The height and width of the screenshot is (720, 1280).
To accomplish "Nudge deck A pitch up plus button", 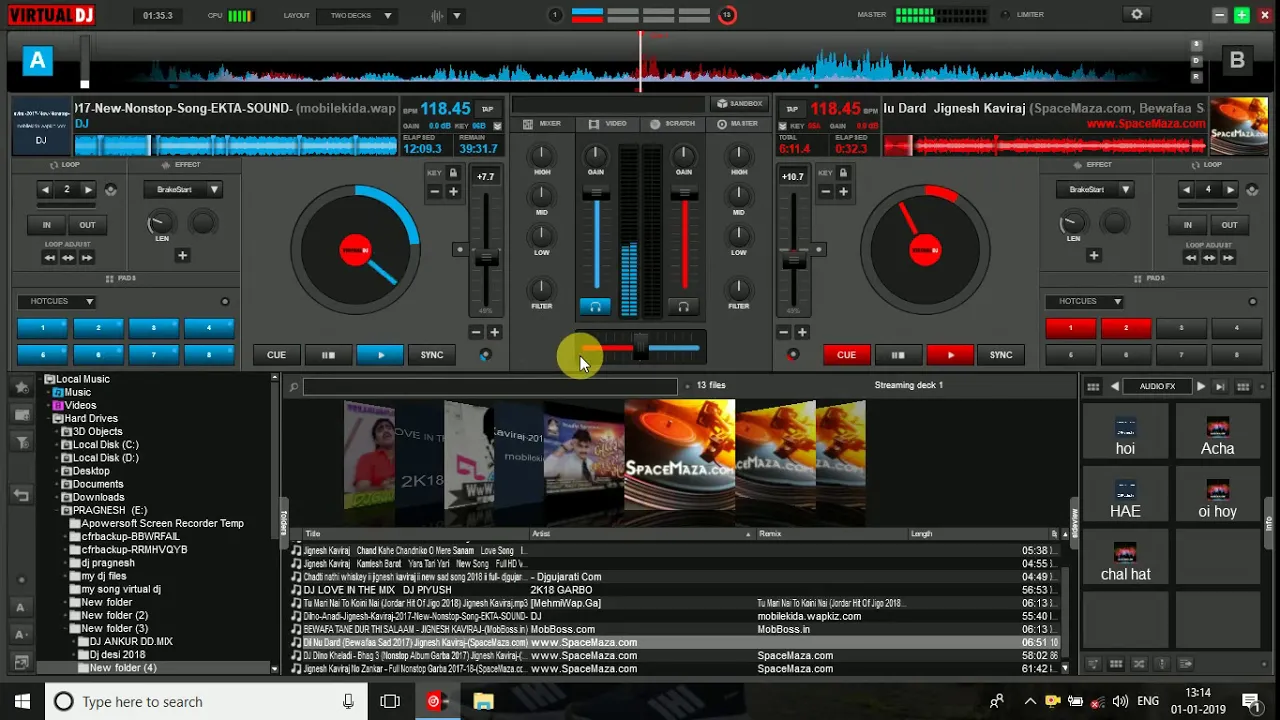I will pos(494,332).
